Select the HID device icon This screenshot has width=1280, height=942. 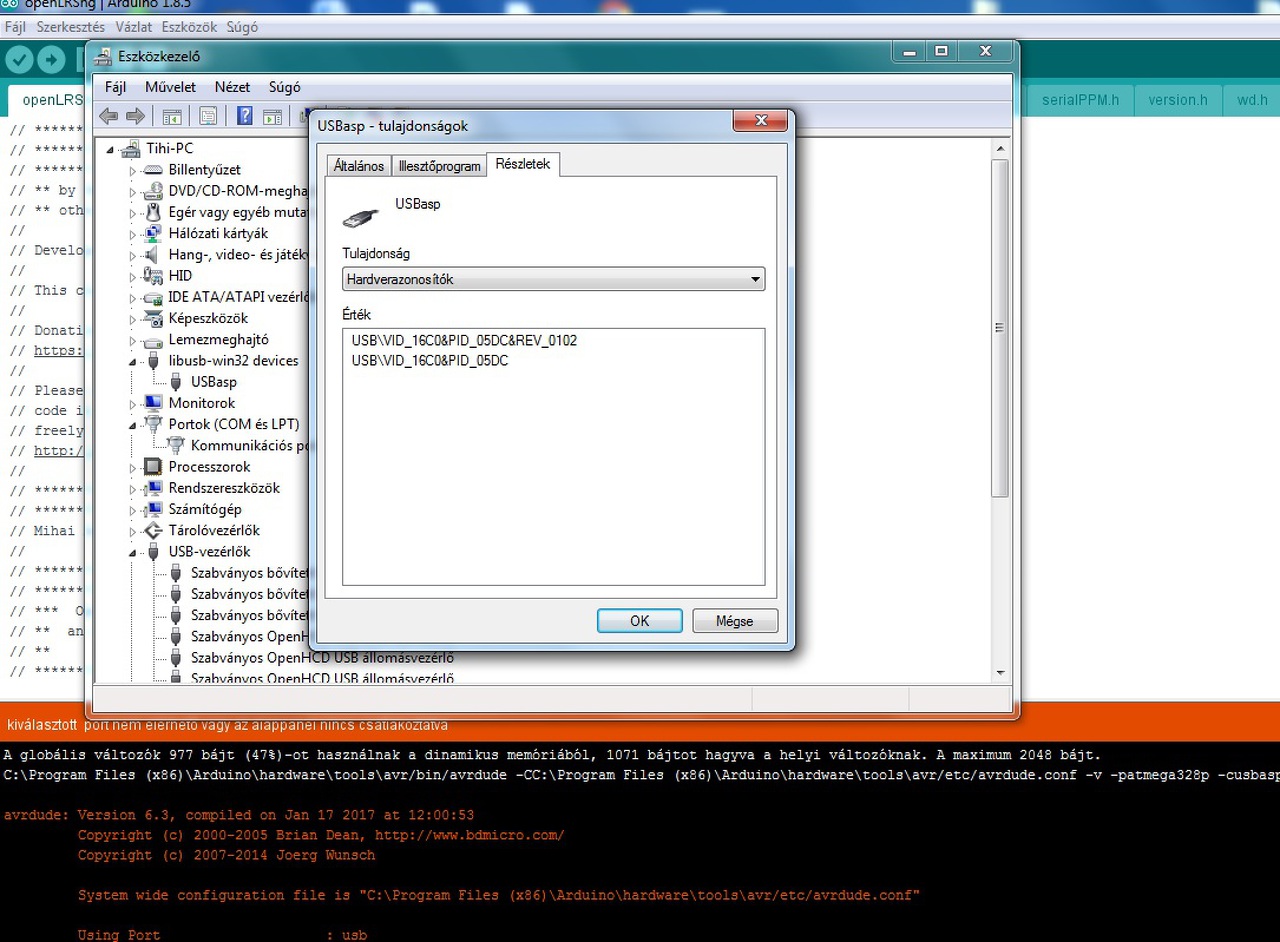click(152, 276)
